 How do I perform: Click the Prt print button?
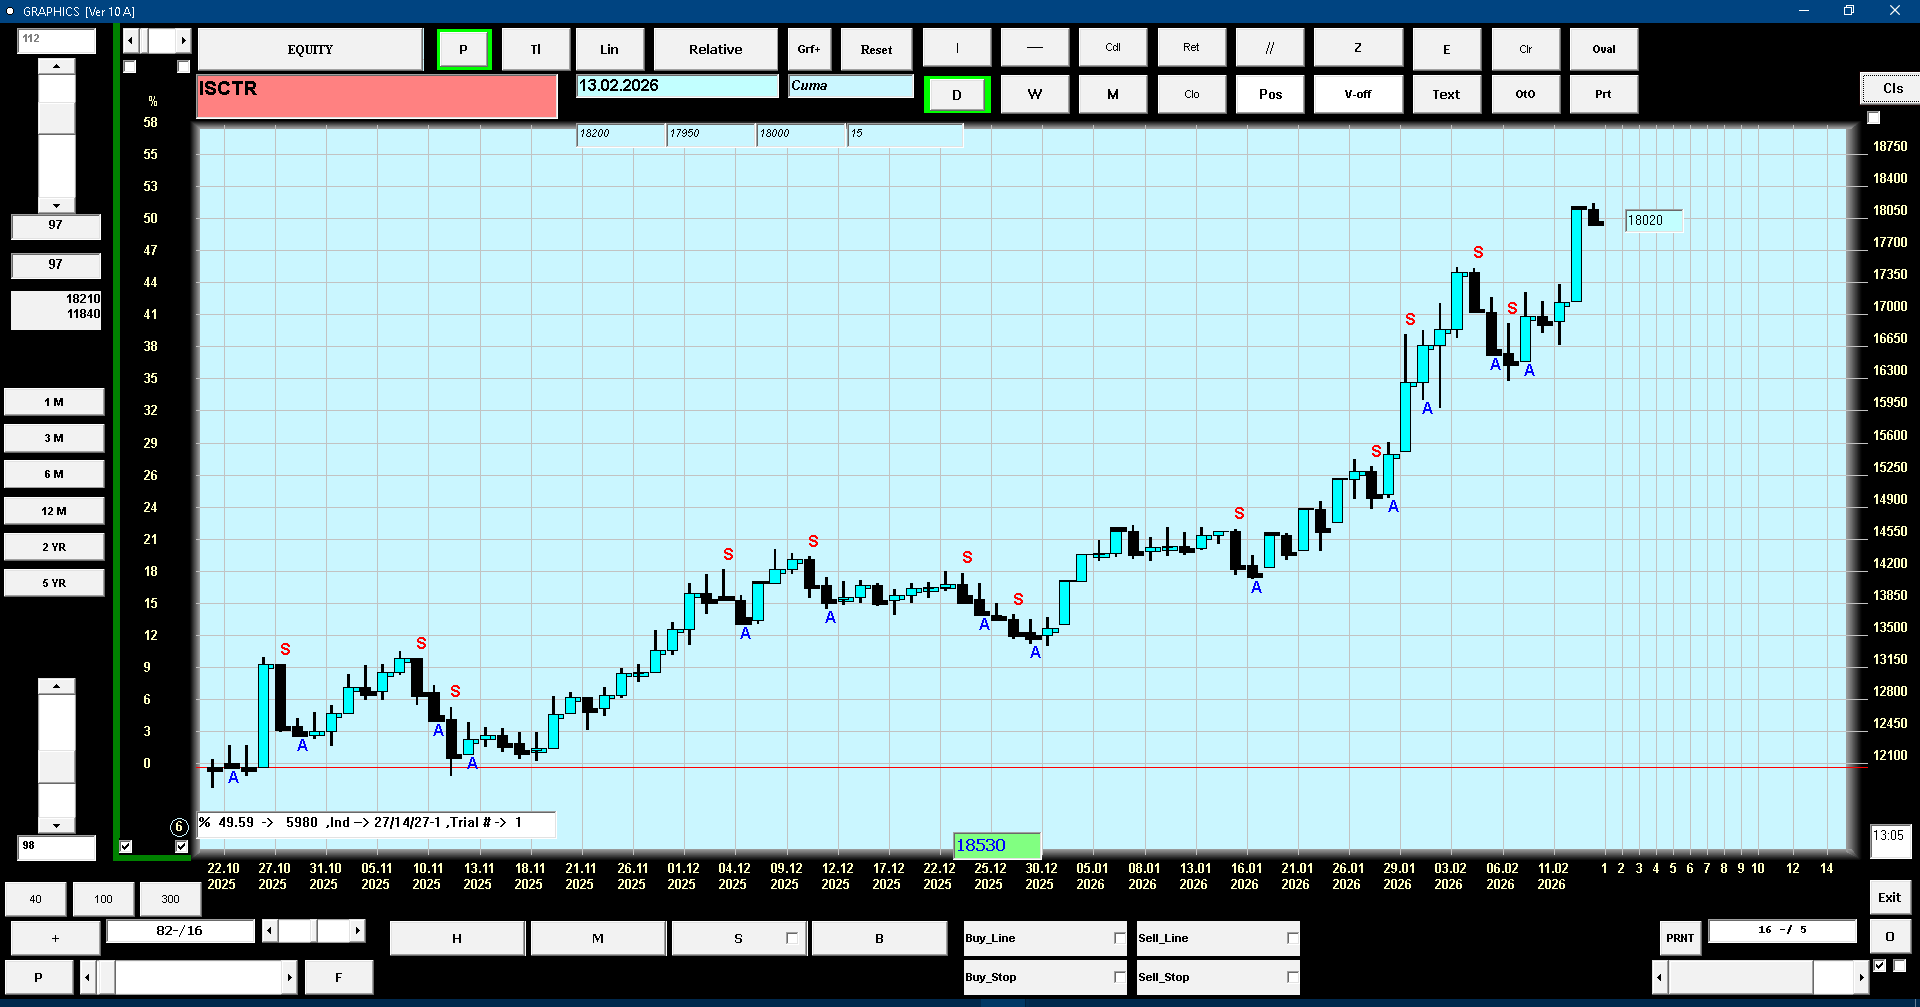tap(1603, 94)
